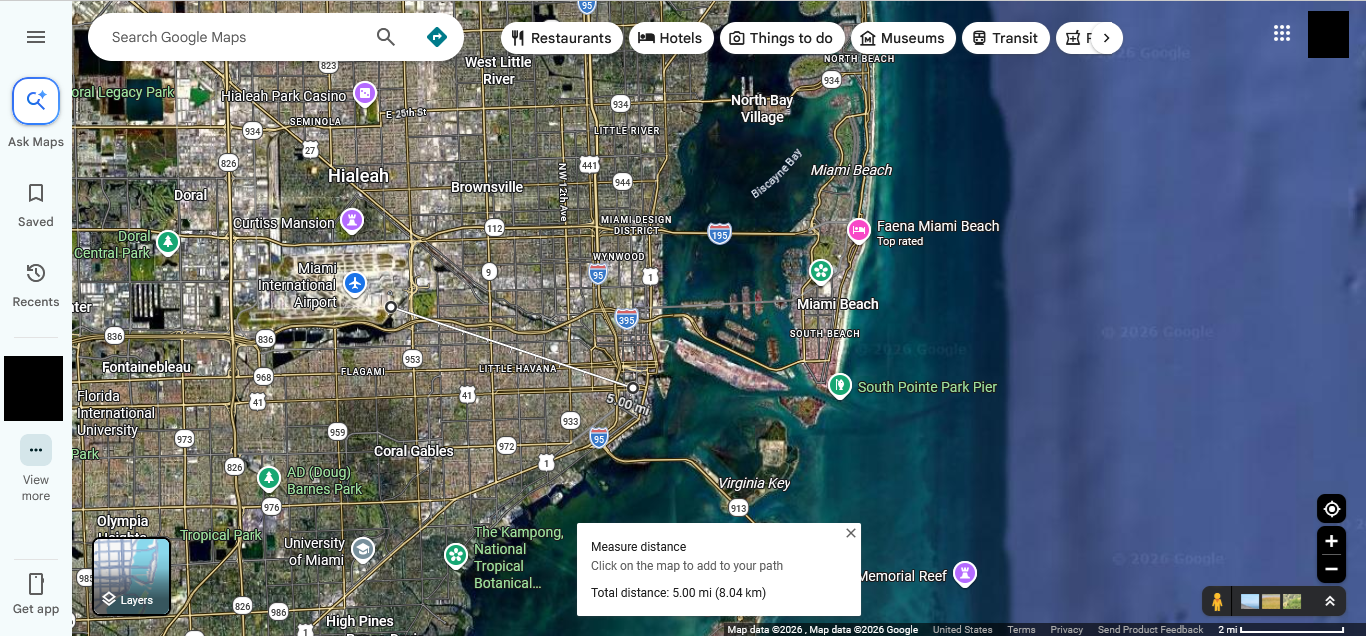This screenshot has width=1366, height=636.
Task: Select the Street View pegman
Action: pyautogui.click(x=1217, y=601)
